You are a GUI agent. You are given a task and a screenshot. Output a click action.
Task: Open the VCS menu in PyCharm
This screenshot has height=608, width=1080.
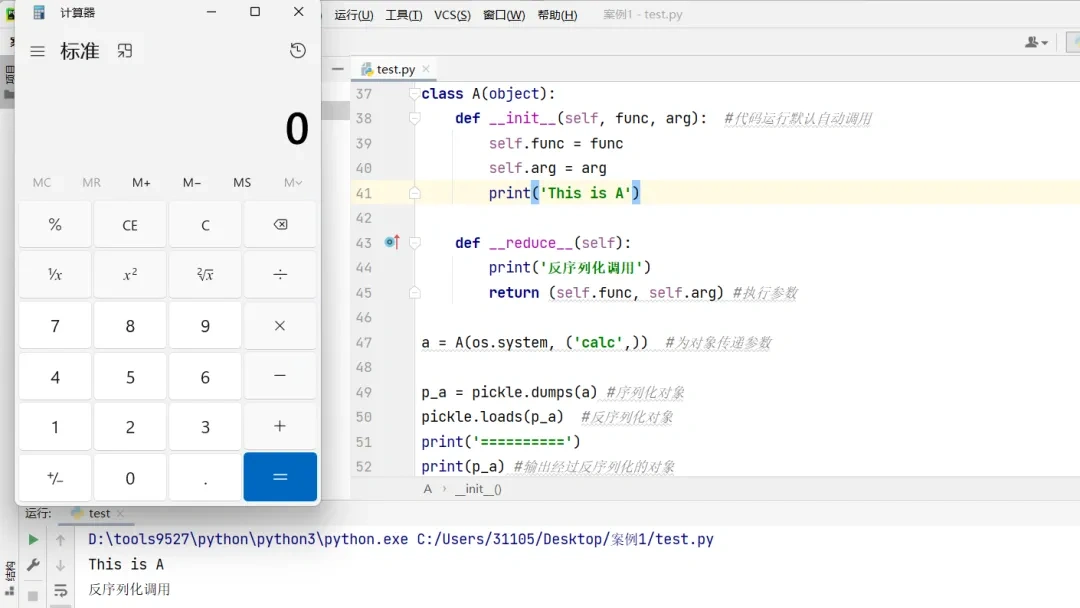point(453,14)
